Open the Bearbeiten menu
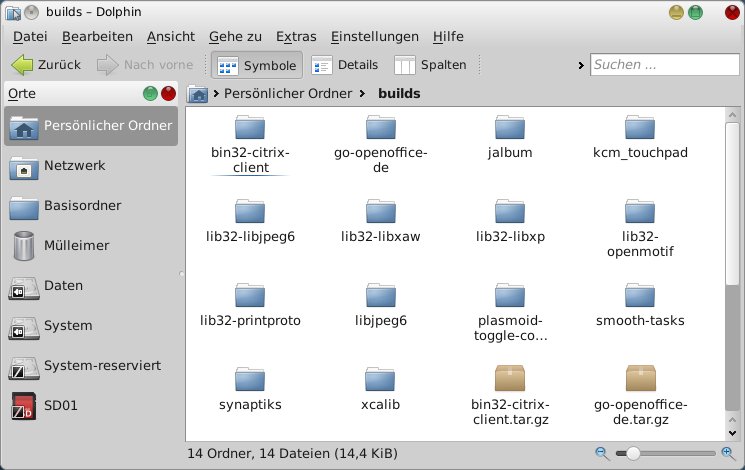 click(97, 37)
